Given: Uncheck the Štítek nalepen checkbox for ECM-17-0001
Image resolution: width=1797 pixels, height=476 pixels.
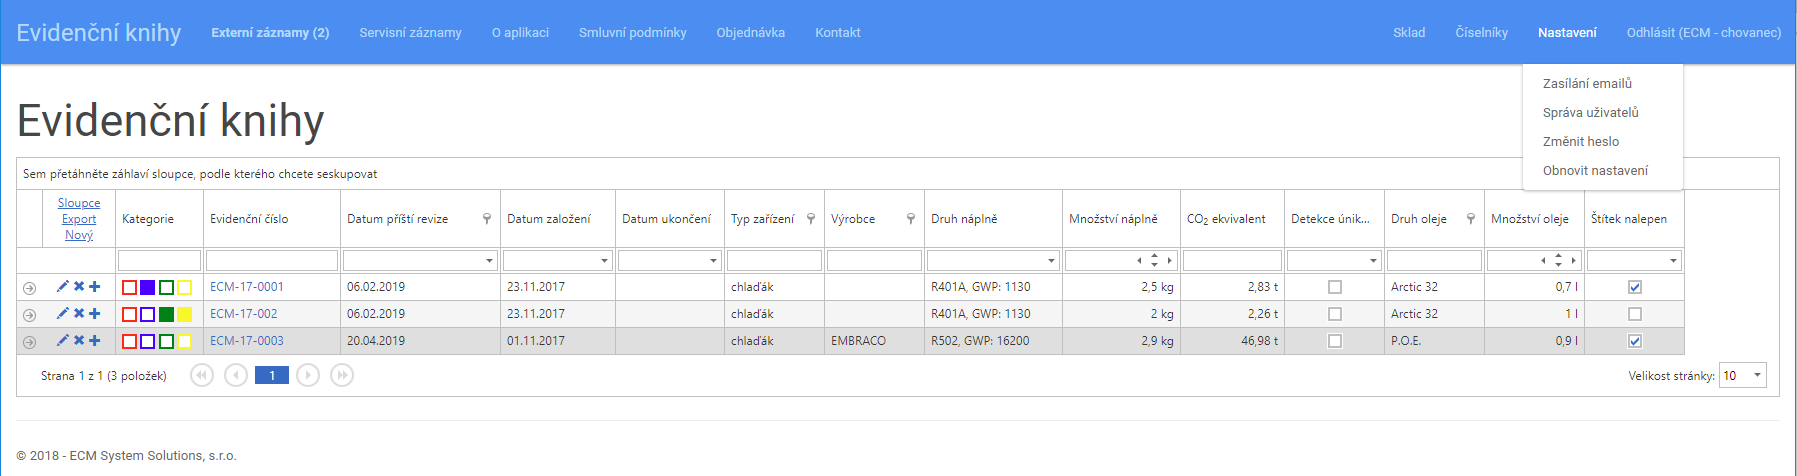Looking at the screenshot, I should click(x=1635, y=287).
